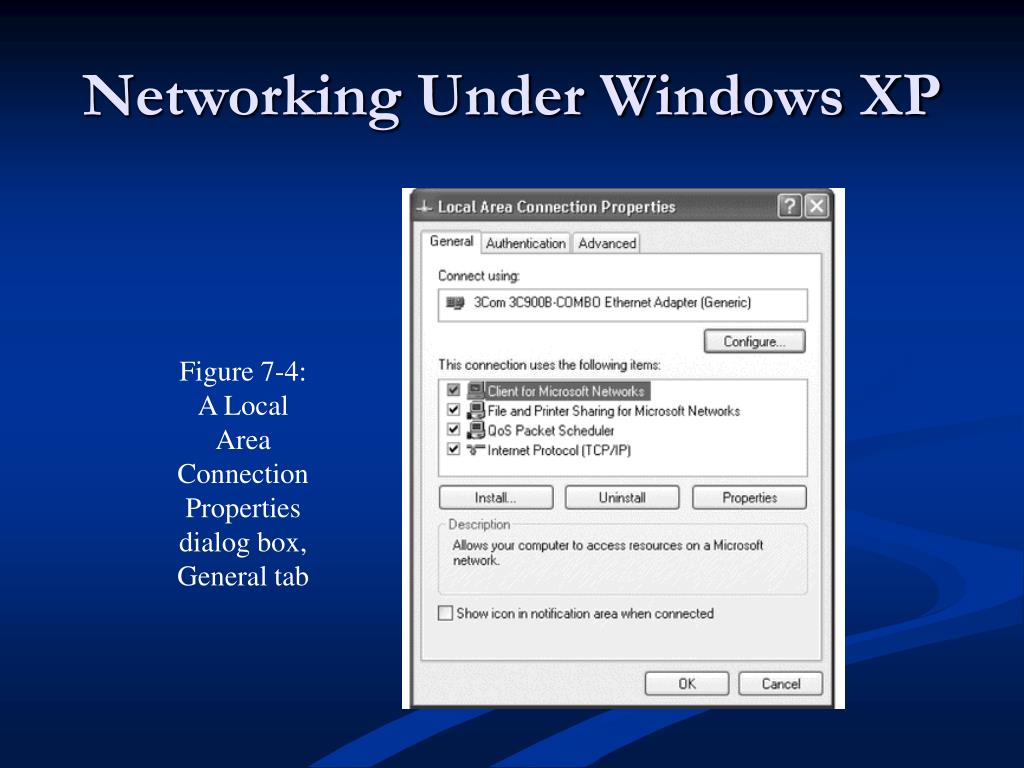Toggle the Internet Protocol (TCP/IP) checkbox
This screenshot has width=1024, height=768.
(x=453, y=449)
